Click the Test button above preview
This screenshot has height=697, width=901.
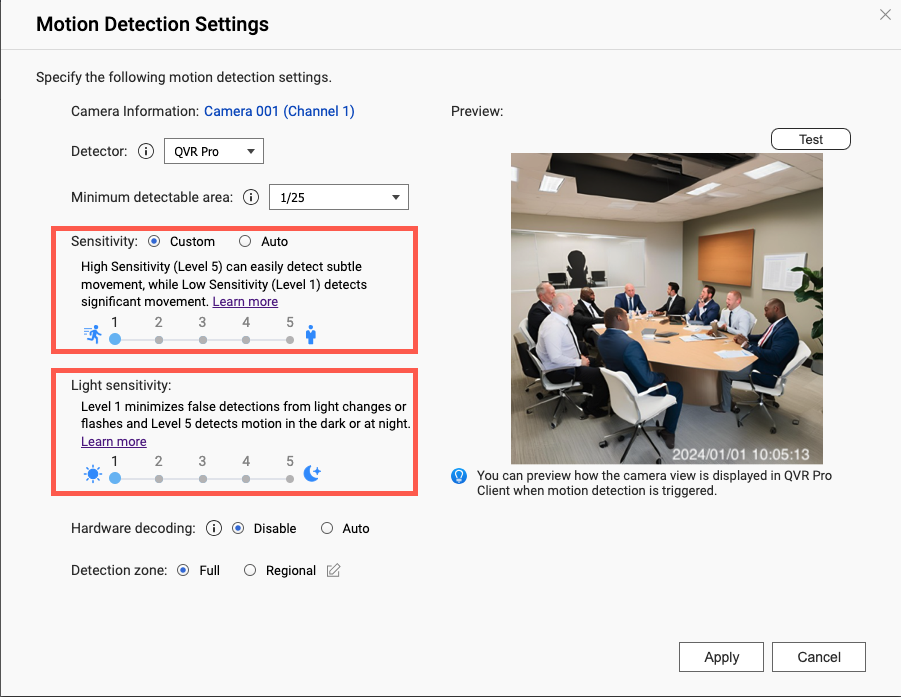[811, 139]
